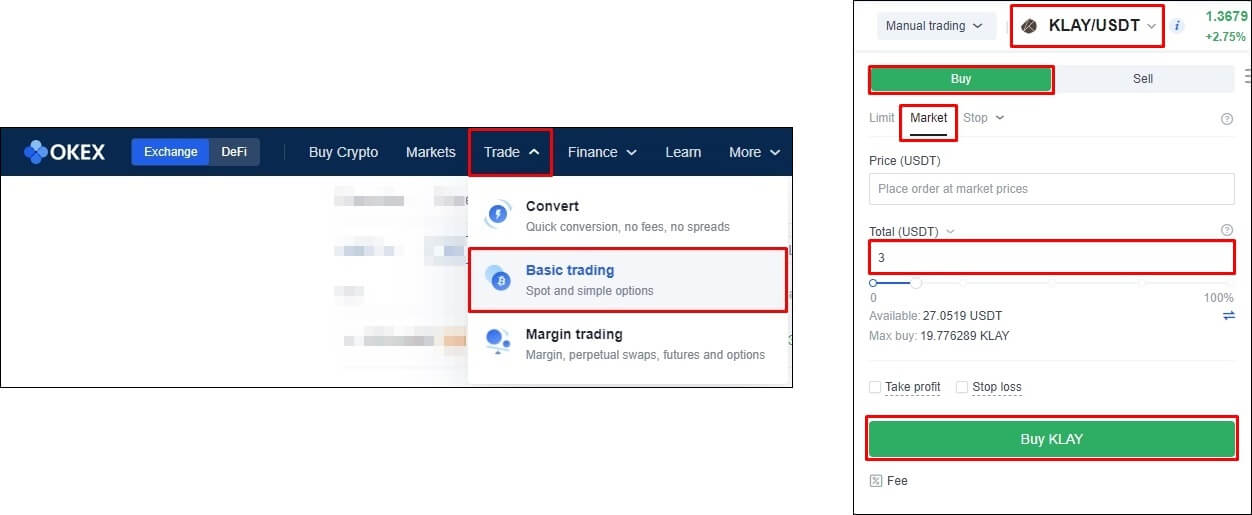Open Buy Crypto in the navigation bar
This screenshot has width=1252, height=515.
(x=343, y=152)
